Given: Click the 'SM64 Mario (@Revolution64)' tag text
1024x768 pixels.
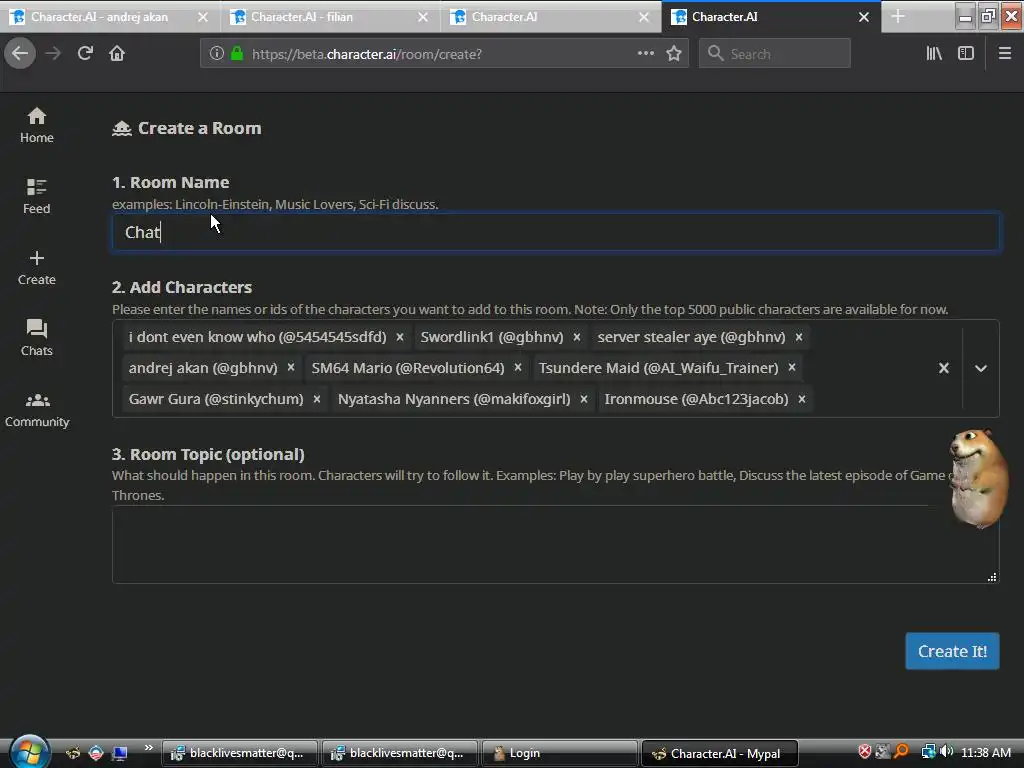Looking at the screenshot, I should [408, 368].
